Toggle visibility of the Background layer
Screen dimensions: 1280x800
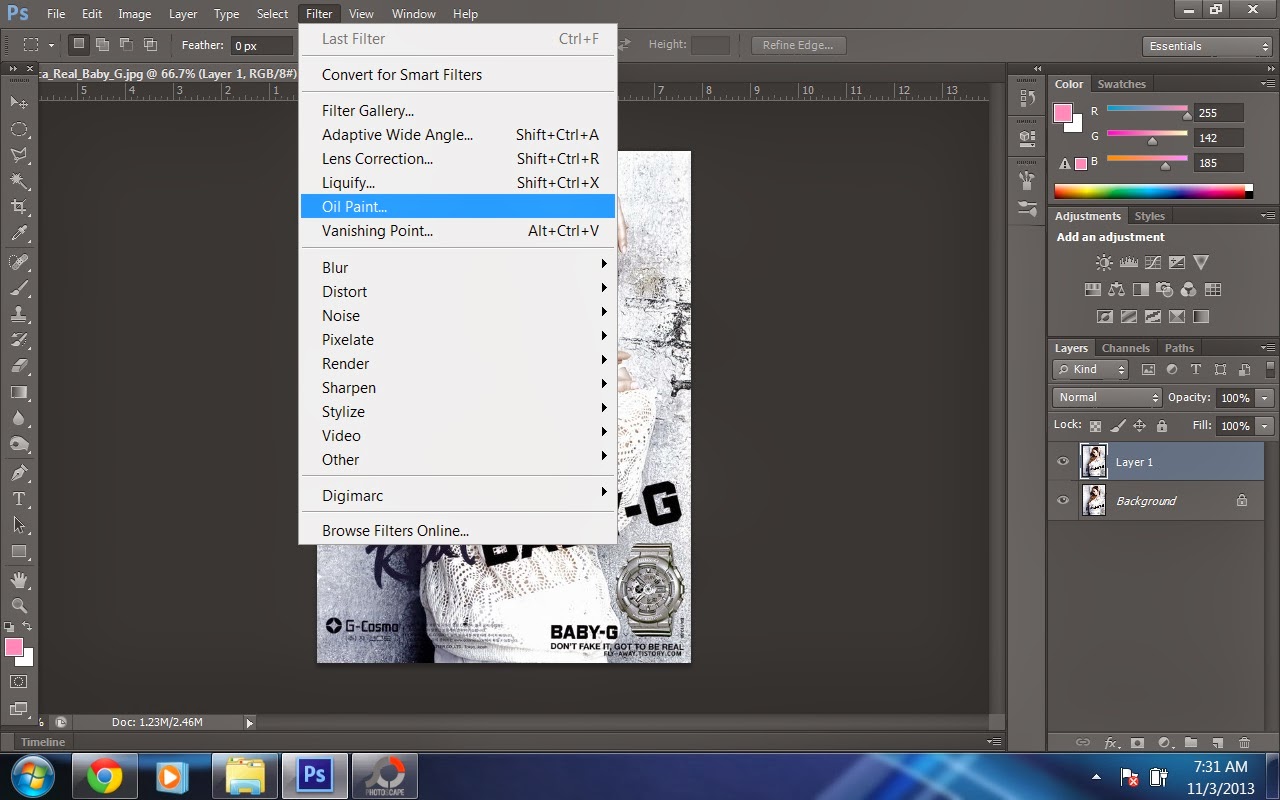[x=1063, y=501]
